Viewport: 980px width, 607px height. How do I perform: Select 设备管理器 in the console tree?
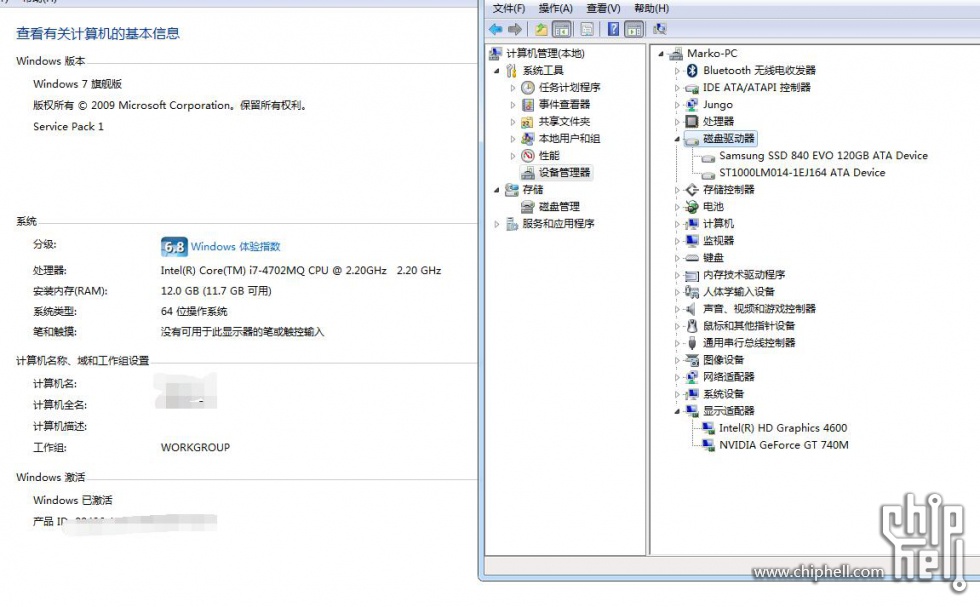tap(564, 173)
